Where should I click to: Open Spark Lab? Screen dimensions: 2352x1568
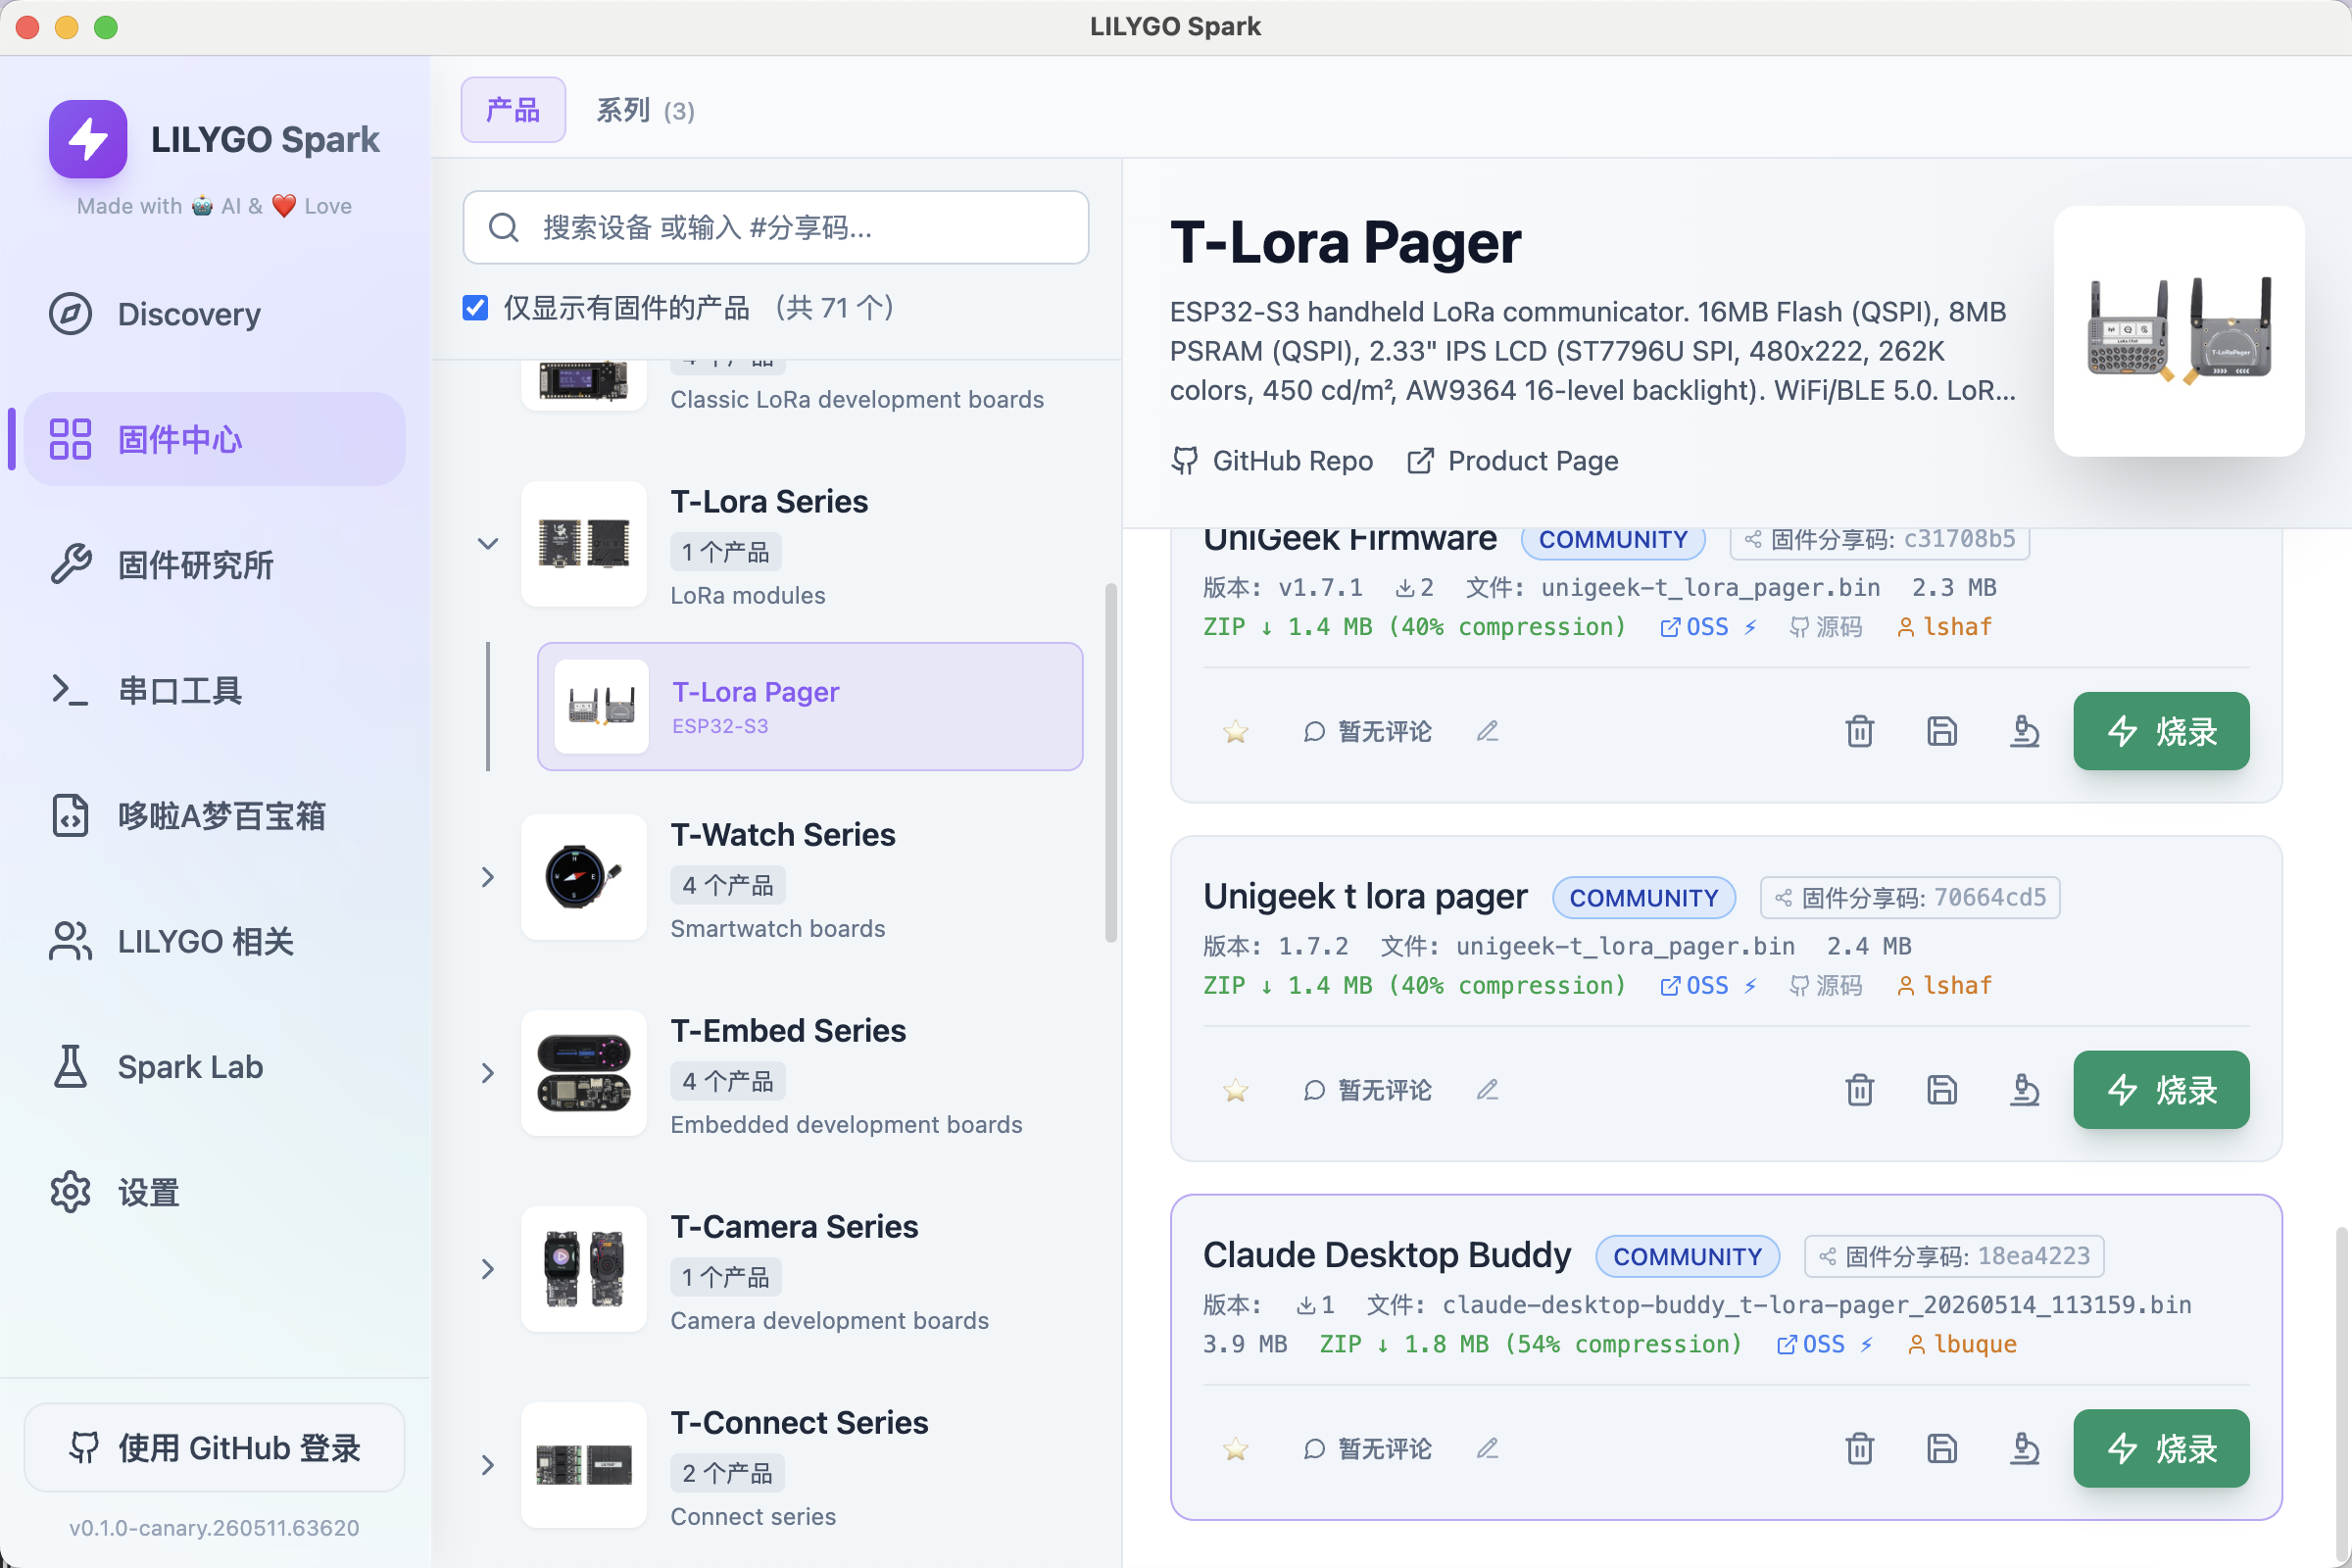click(214, 1067)
